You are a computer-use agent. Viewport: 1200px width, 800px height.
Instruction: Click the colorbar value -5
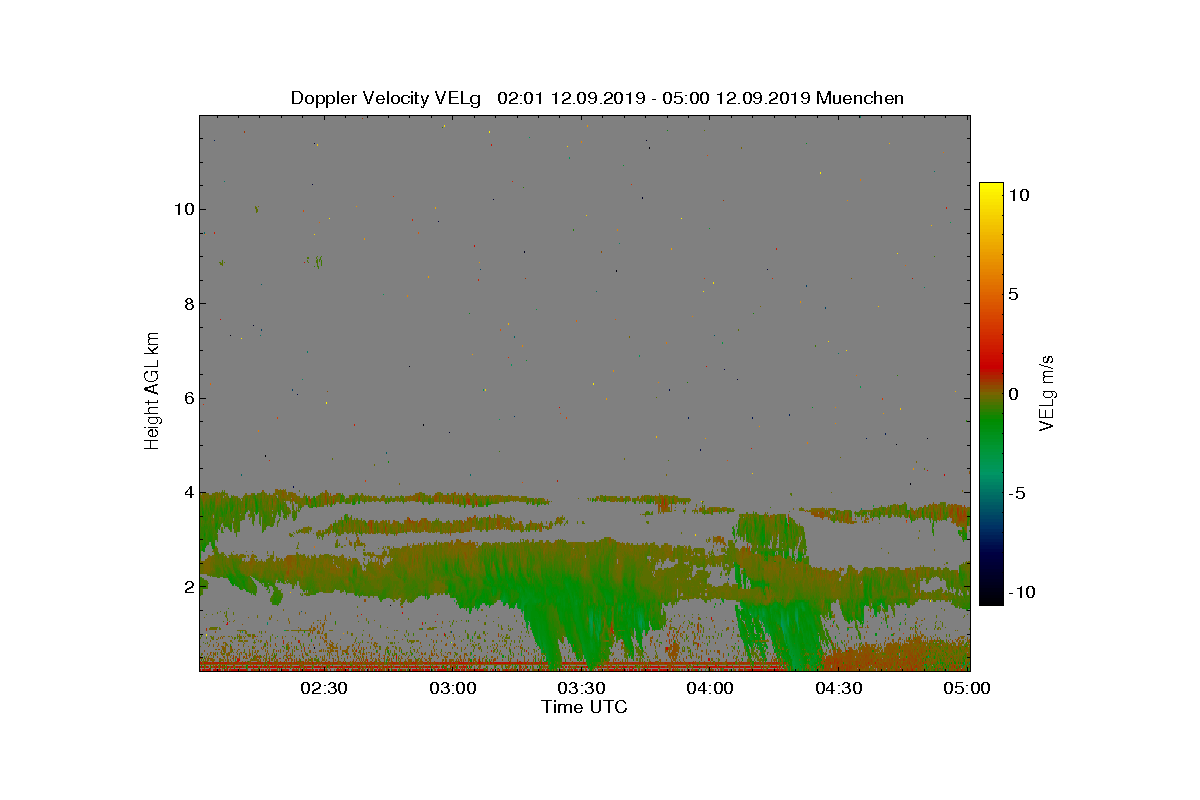coord(1016,493)
